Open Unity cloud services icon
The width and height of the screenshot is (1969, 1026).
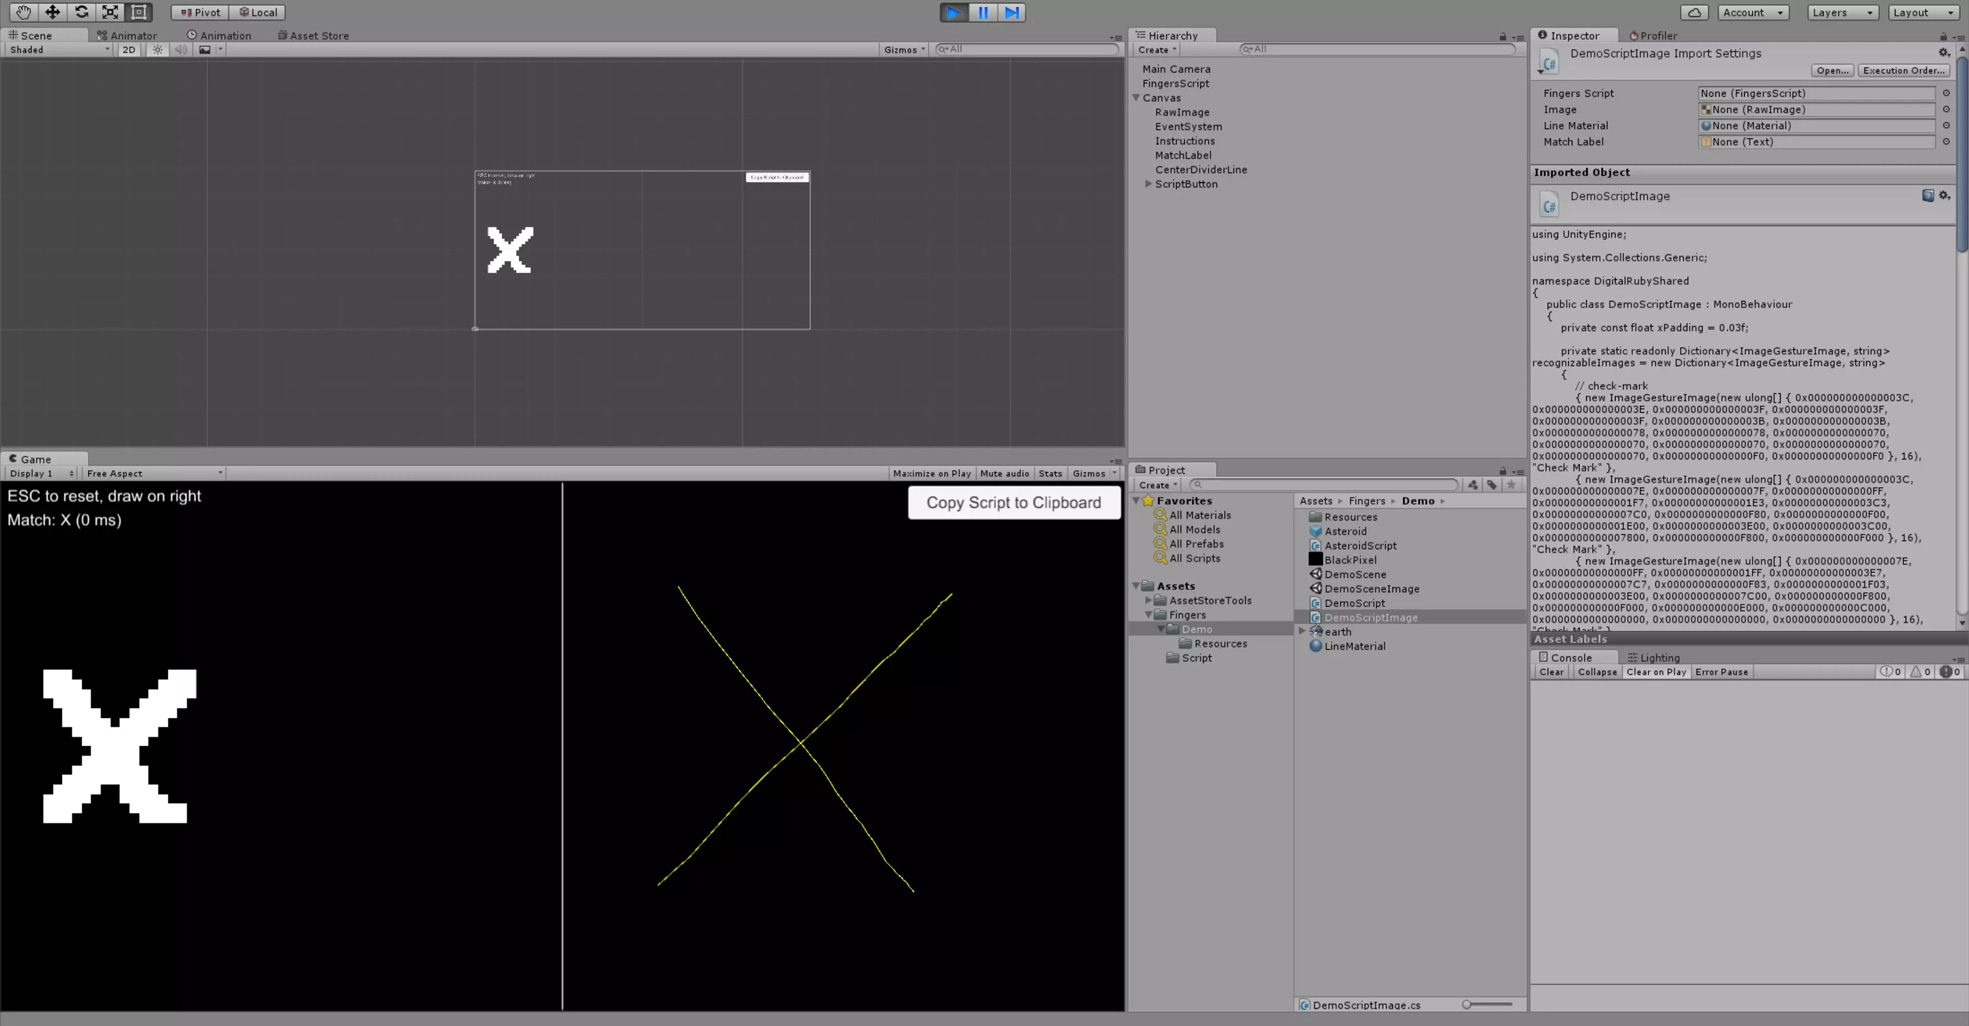[x=1694, y=12]
